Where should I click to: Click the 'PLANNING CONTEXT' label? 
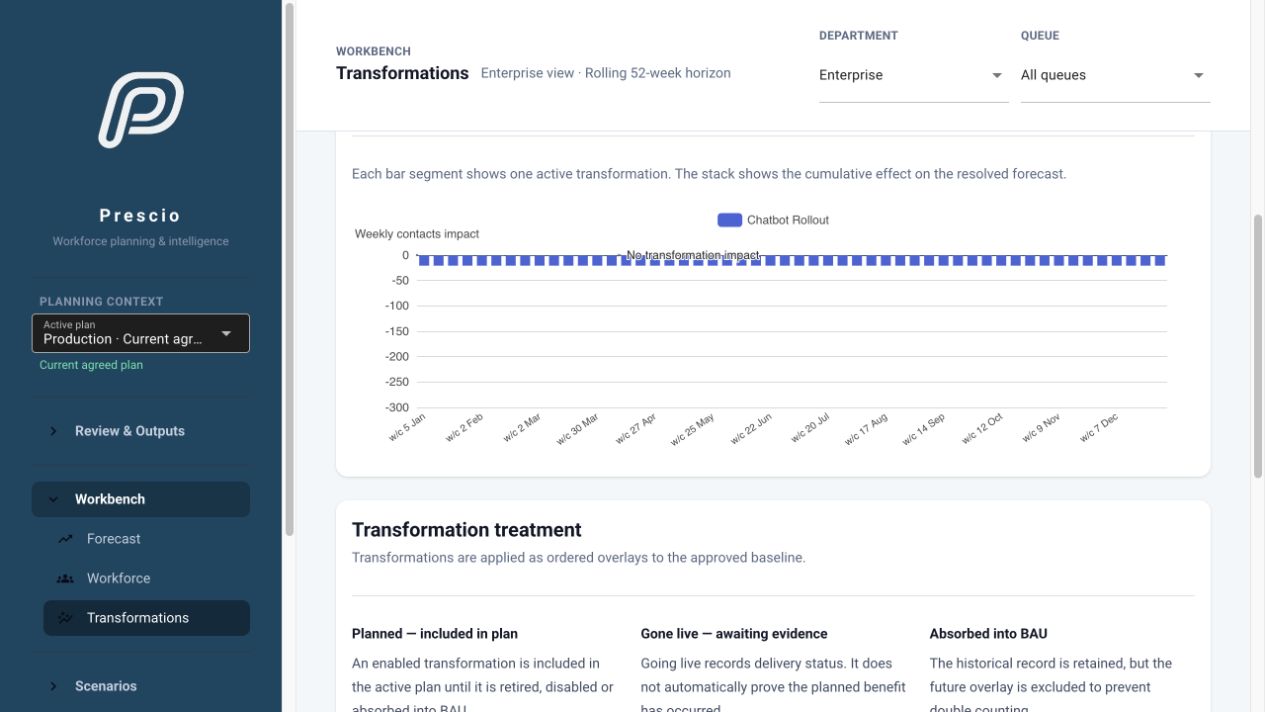(x=101, y=301)
